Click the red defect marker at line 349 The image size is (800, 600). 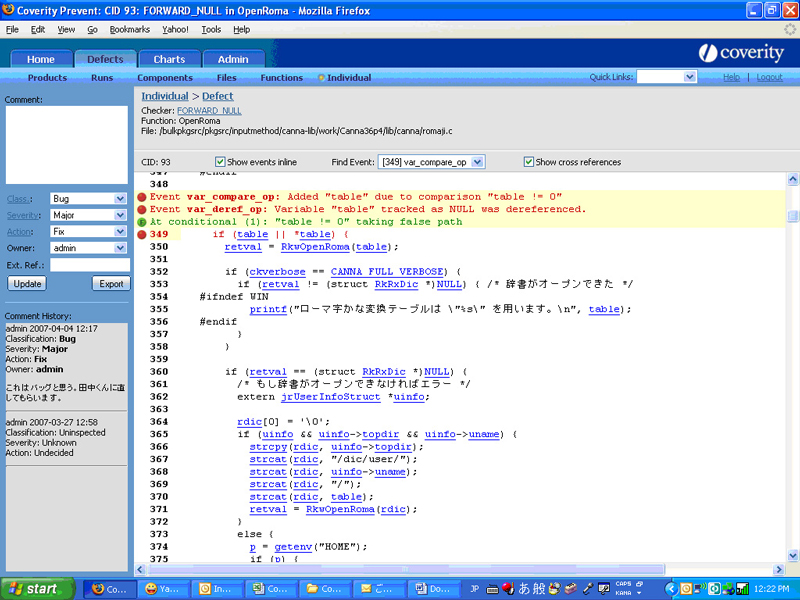142,235
